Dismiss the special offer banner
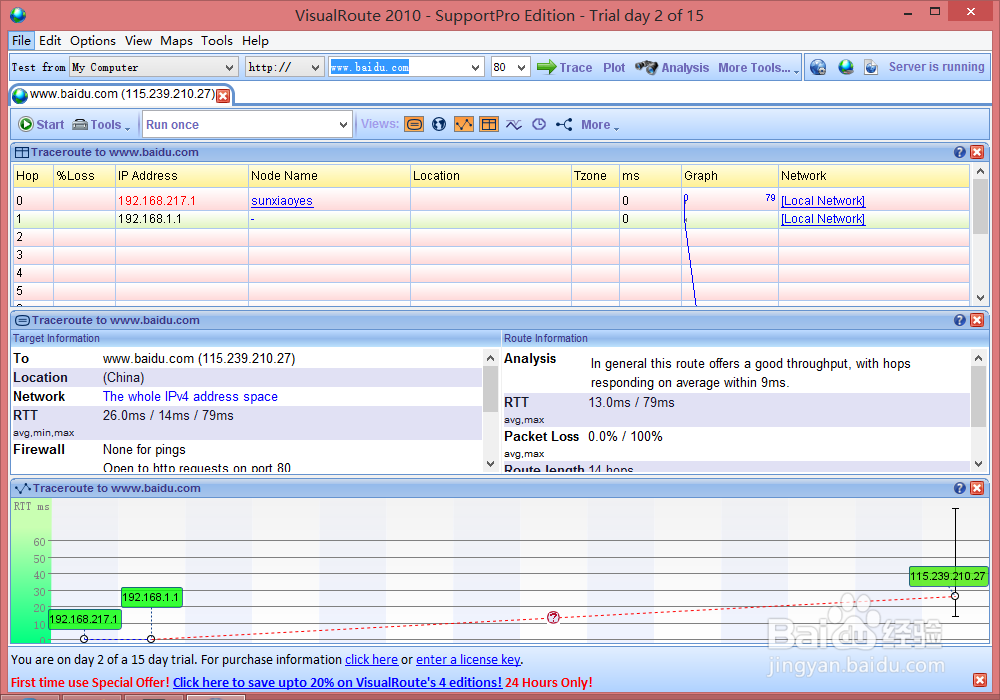 click(x=980, y=680)
